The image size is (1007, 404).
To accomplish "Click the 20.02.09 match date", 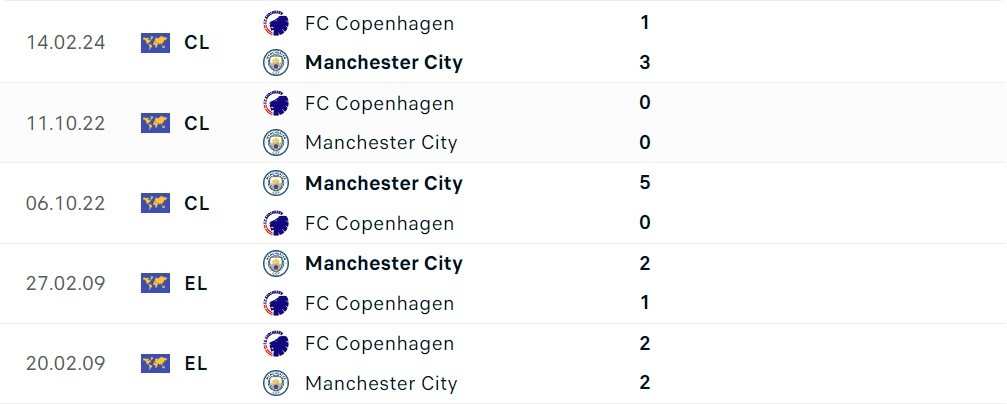I will pyautogui.click(x=66, y=363).
